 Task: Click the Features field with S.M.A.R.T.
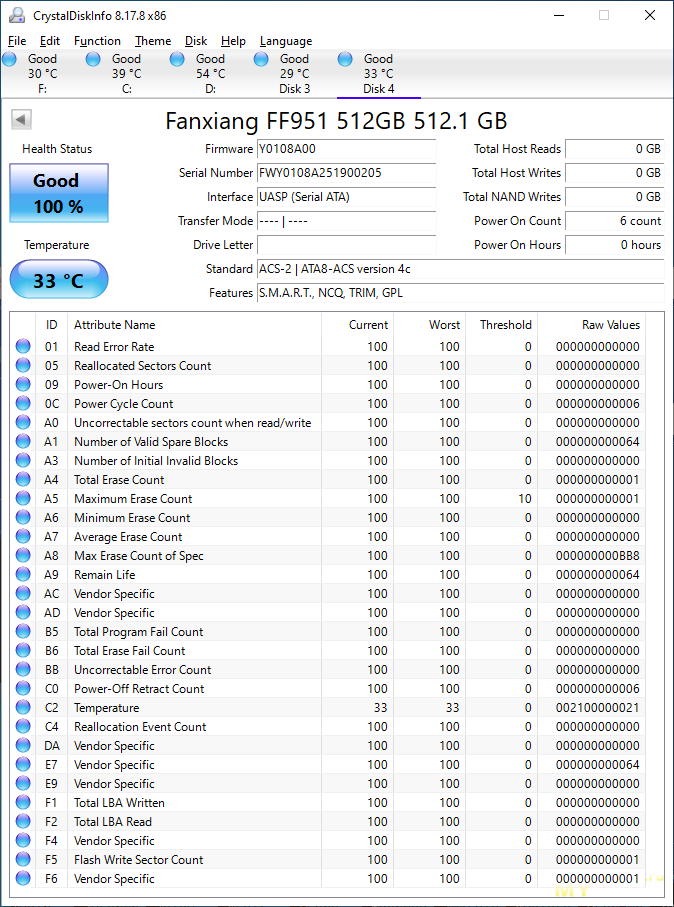[x=461, y=293]
